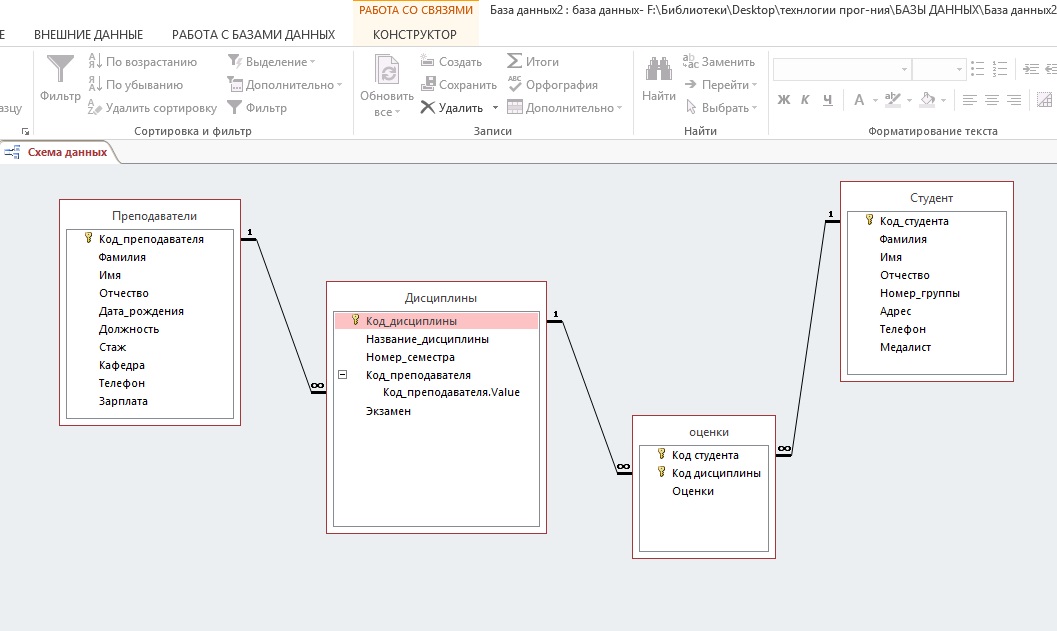
Task: Open the font name combo box
Action: pos(840,69)
